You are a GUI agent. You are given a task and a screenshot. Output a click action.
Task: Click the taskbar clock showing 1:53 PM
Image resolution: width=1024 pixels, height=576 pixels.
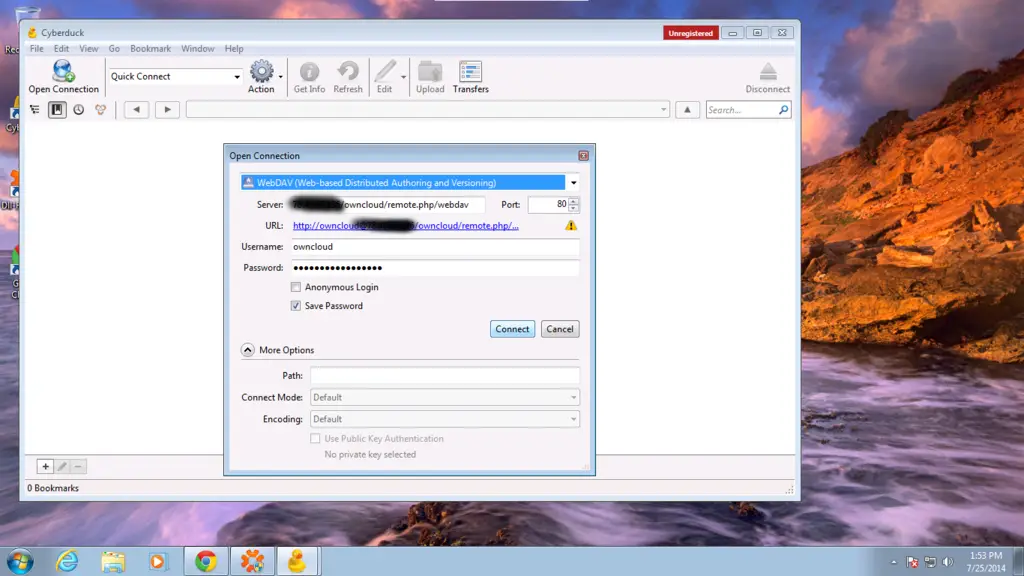pos(986,562)
